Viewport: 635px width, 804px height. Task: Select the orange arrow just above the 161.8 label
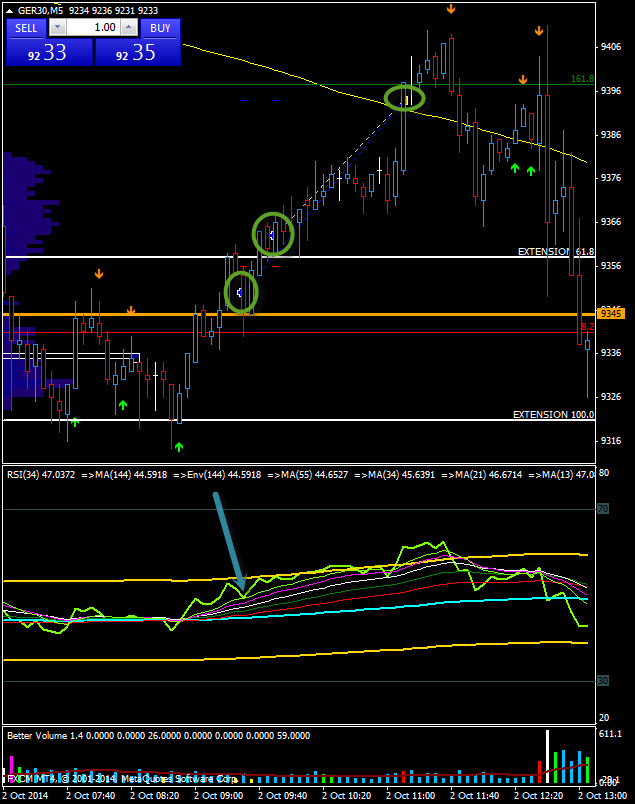(x=523, y=79)
